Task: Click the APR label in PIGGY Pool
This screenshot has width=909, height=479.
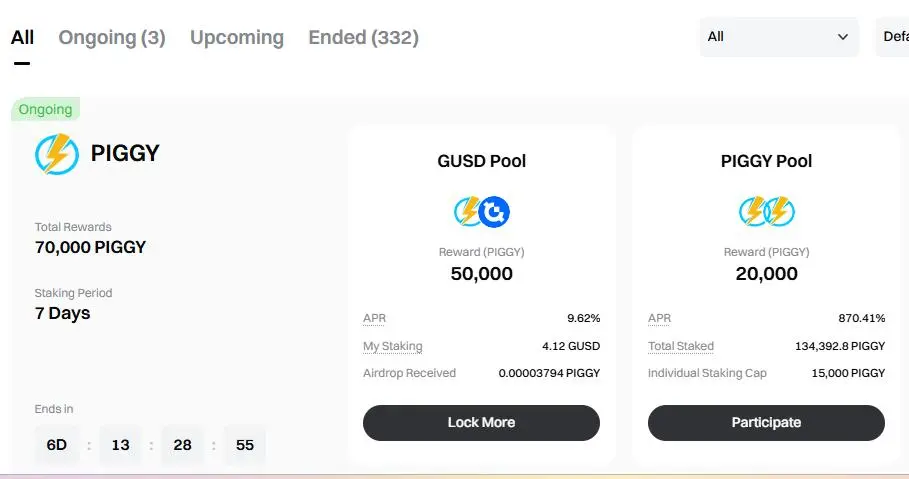Action: point(659,318)
